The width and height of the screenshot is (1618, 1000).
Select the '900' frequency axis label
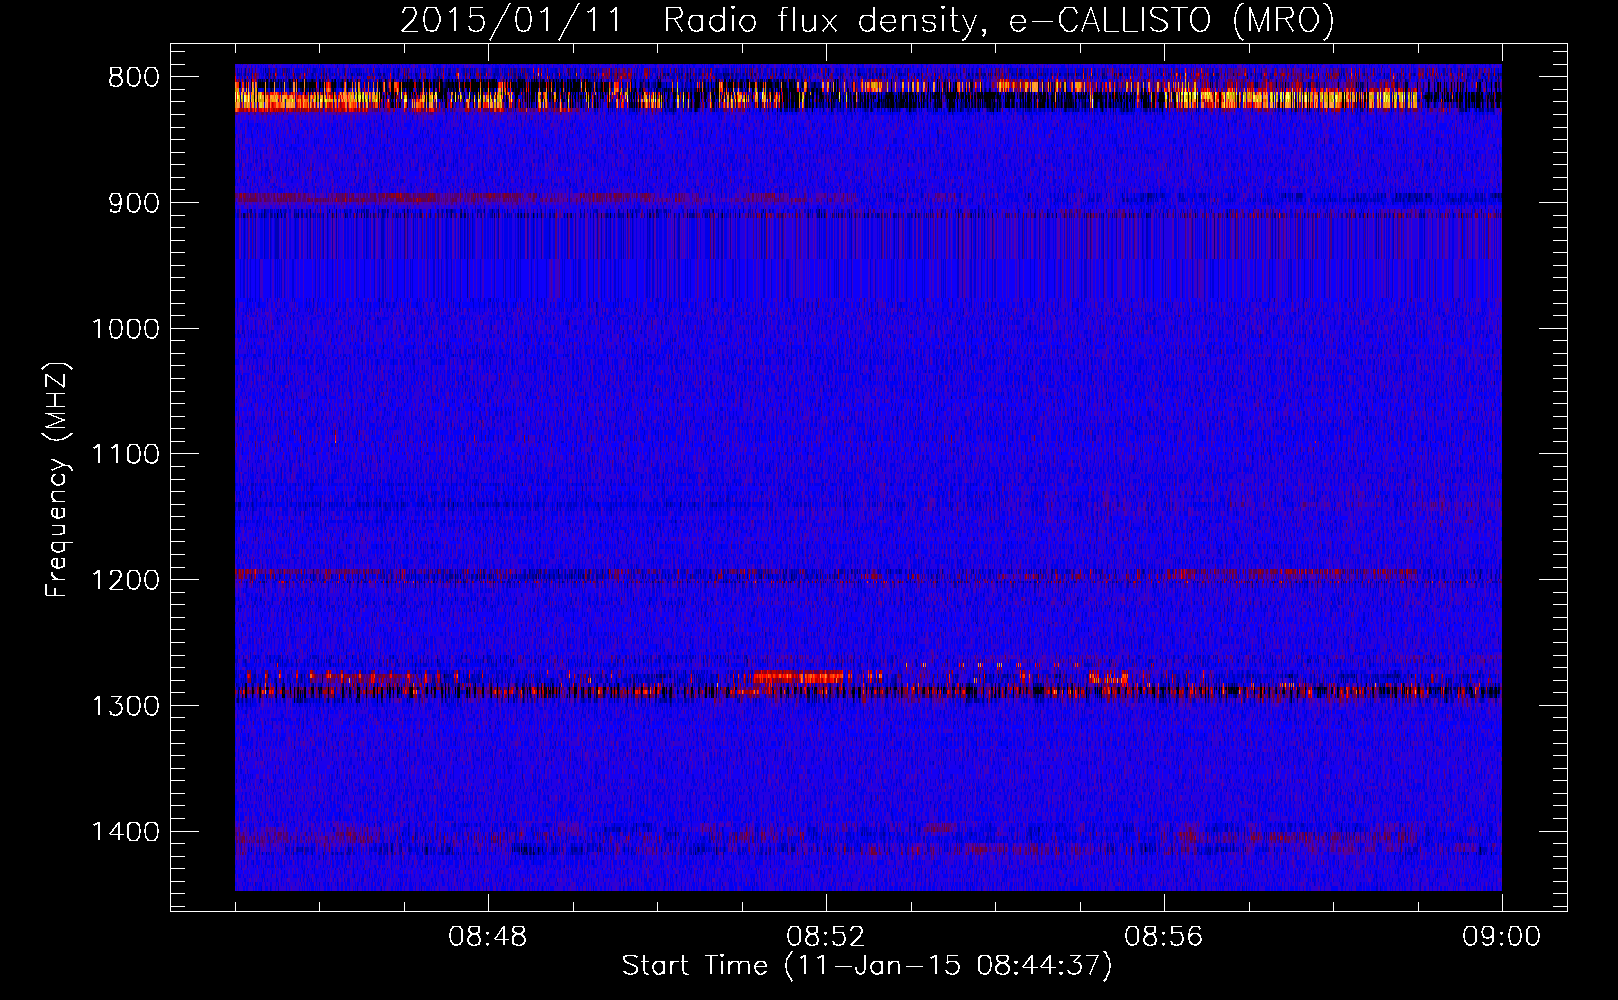133,203
